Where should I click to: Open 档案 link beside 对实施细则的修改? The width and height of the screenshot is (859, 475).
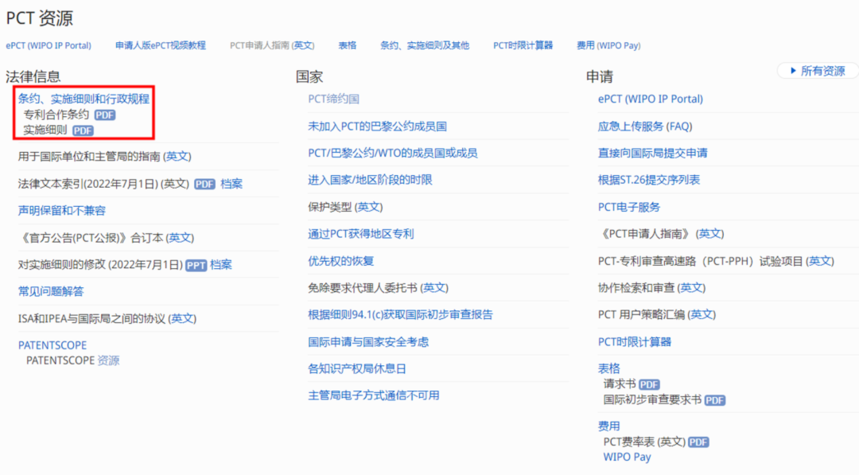click(x=221, y=265)
